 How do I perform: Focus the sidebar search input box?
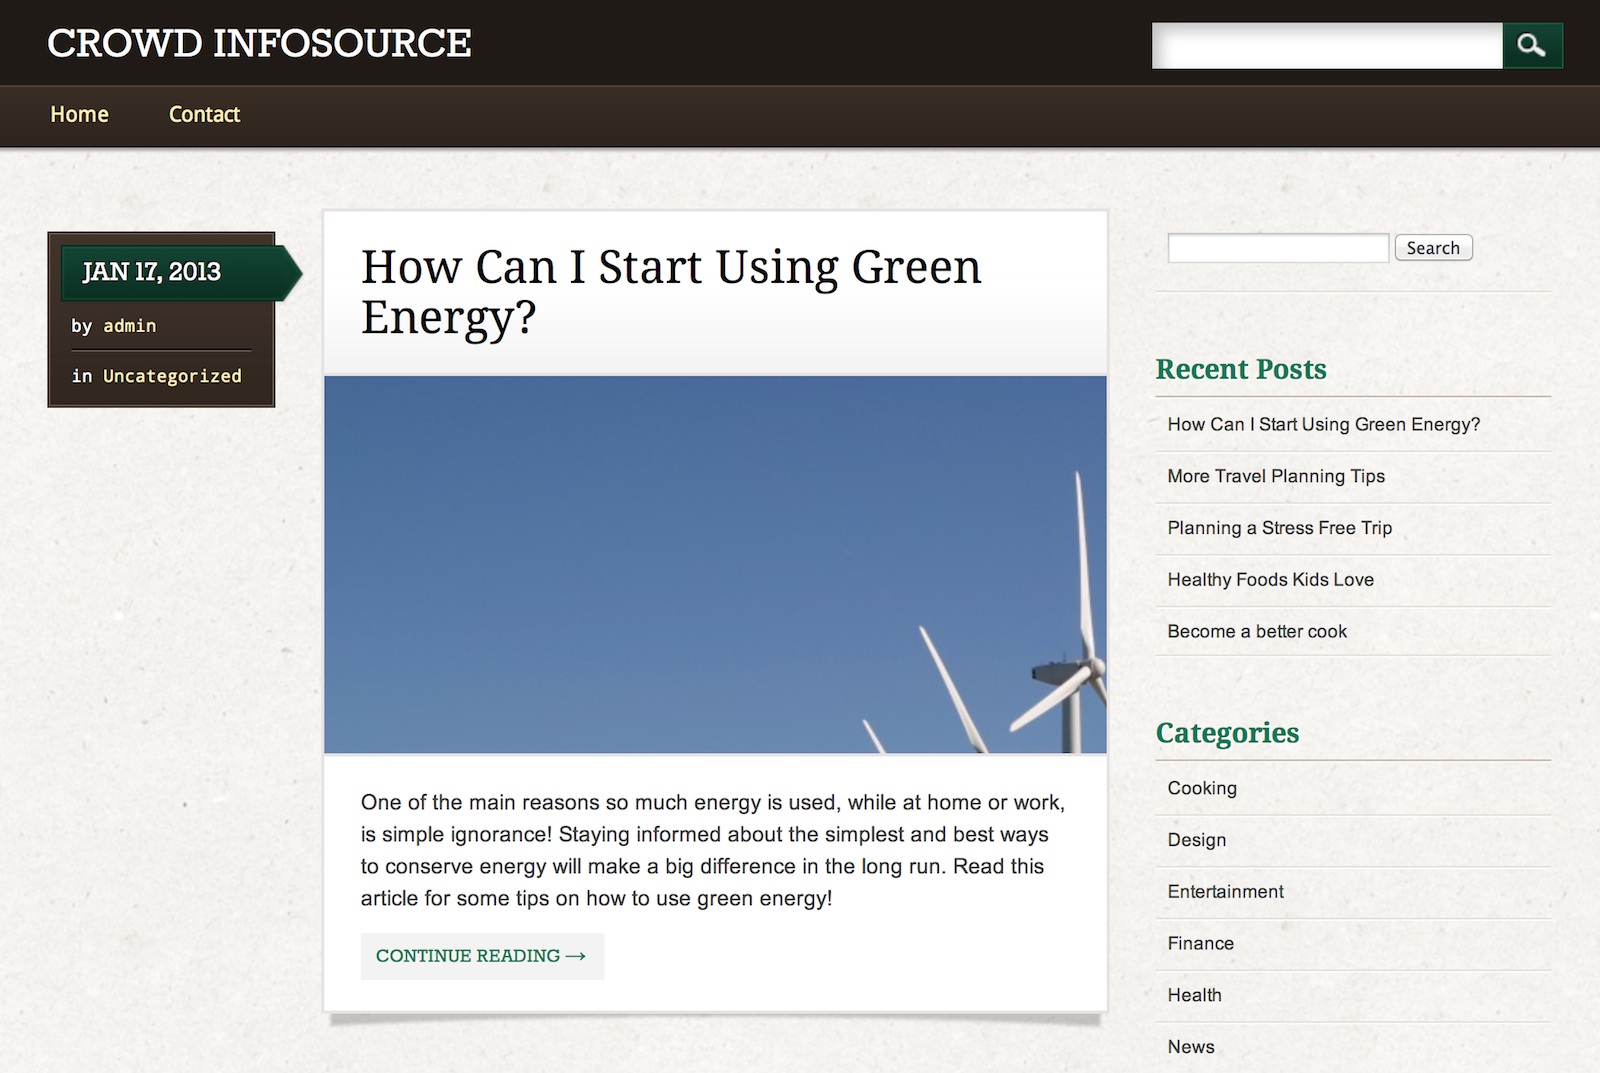point(1277,248)
